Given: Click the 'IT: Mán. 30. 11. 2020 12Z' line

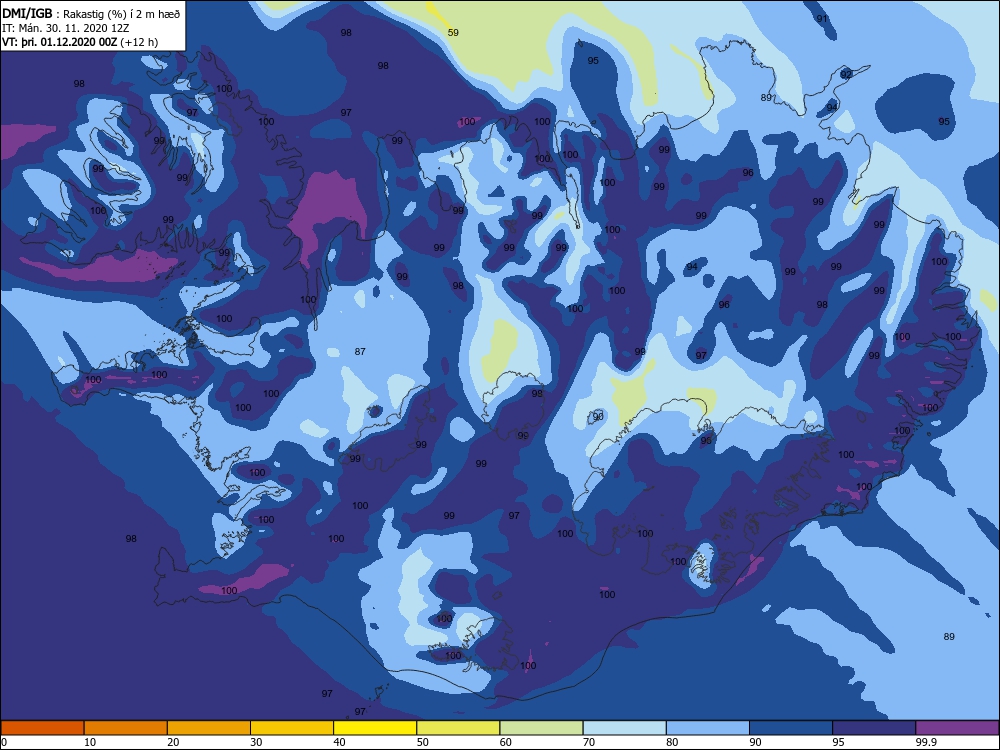Looking at the screenshot, I should [66, 28].
